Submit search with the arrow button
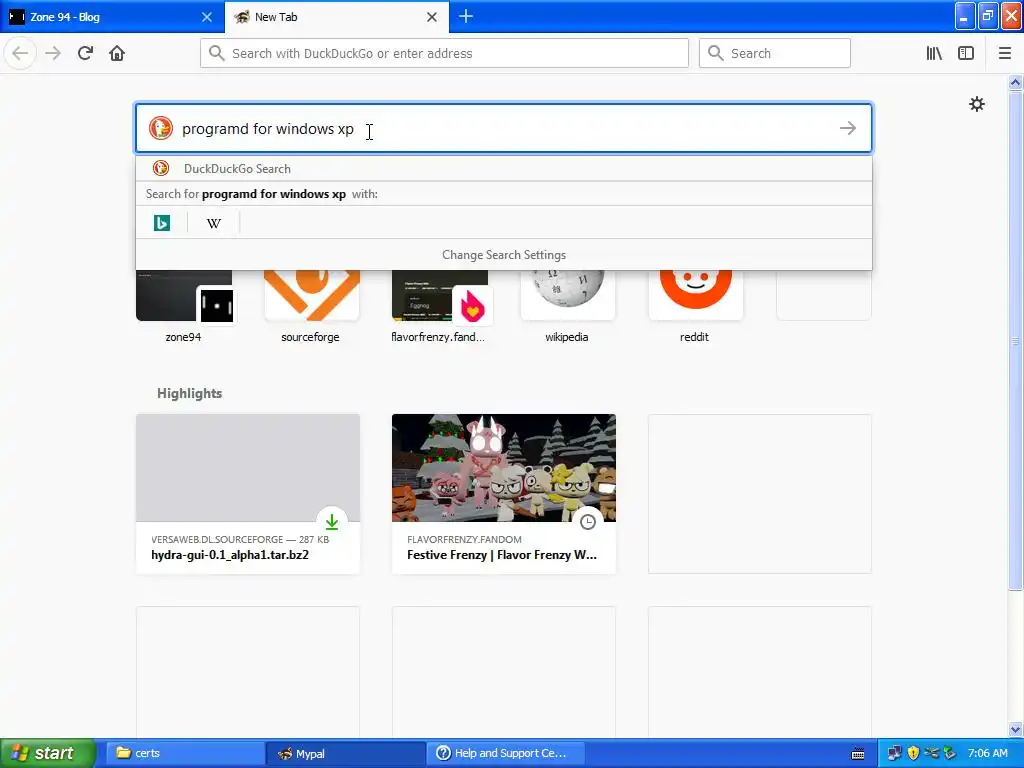This screenshot has height=768, width=1024. tap(848, 128)
